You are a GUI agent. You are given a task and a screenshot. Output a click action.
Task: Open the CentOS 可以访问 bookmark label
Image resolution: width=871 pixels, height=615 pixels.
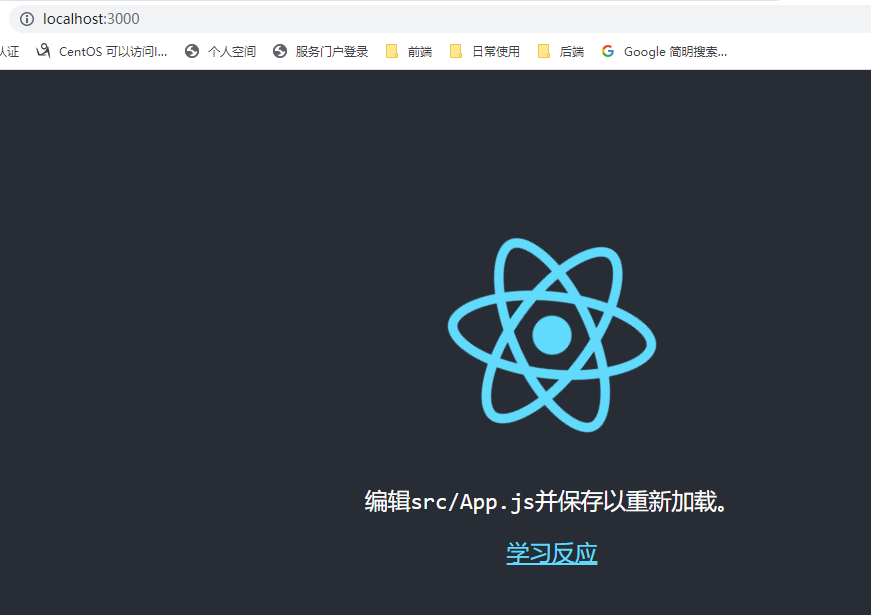(x=113, y=52)
